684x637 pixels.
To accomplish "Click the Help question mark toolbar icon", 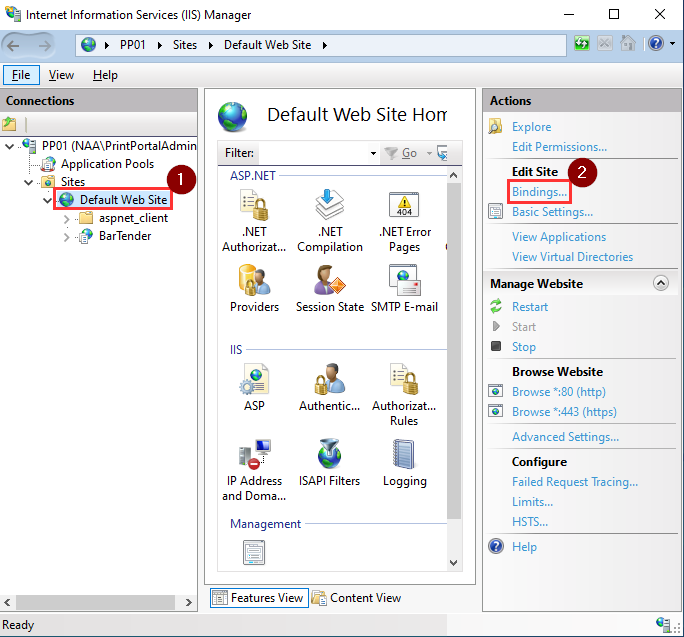I will 656,44.
